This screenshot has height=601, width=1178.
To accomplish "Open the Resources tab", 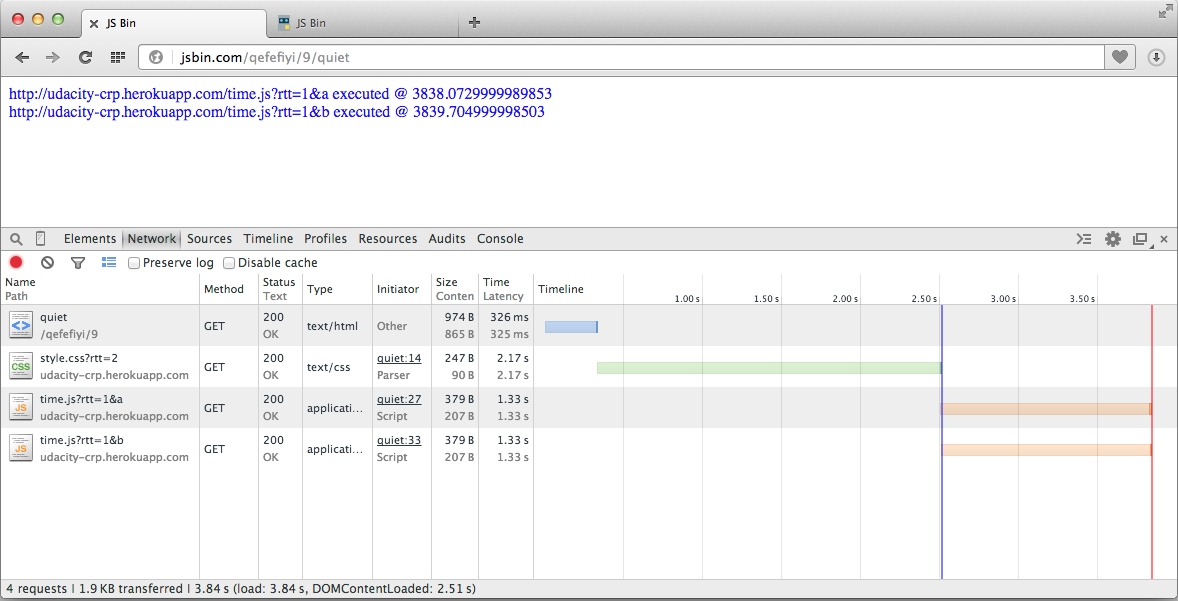I will (388, 239).
